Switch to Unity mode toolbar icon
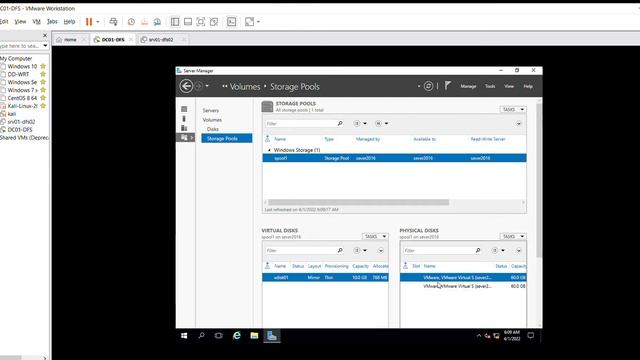The image size is (640, 360). pyautogui.click(x=214, y=22)
